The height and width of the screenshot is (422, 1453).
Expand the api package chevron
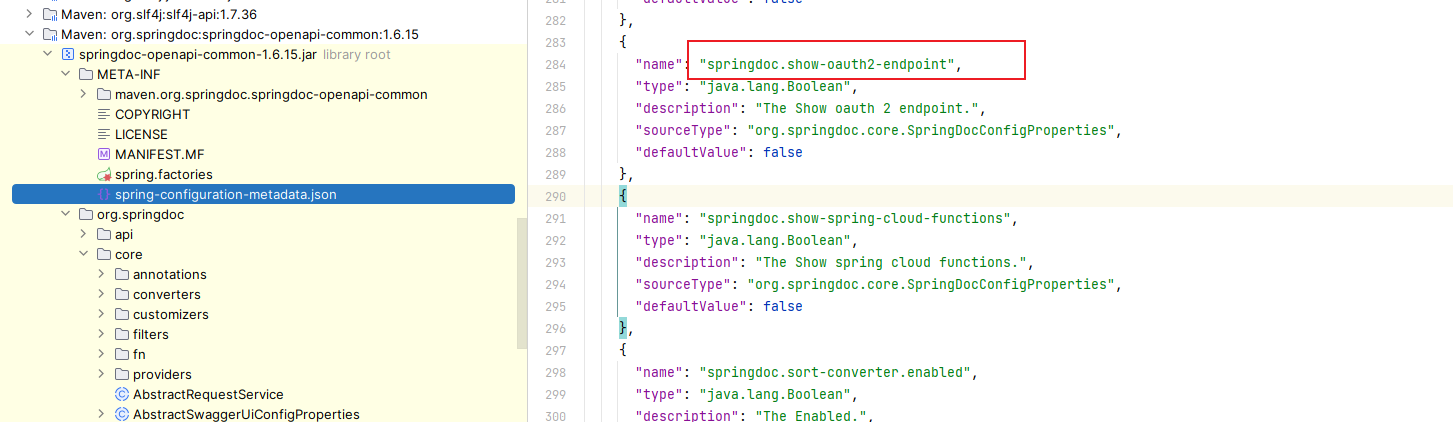pyautogui.click(x=83, y=234)
